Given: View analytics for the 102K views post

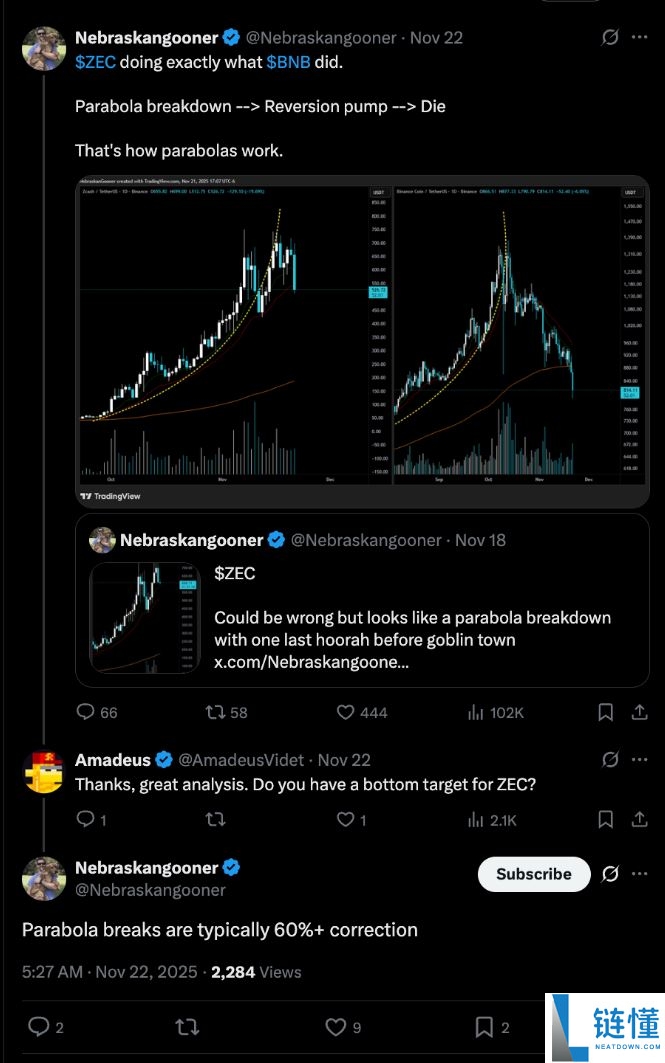Looking at the screenshot, I should [476, 712].
